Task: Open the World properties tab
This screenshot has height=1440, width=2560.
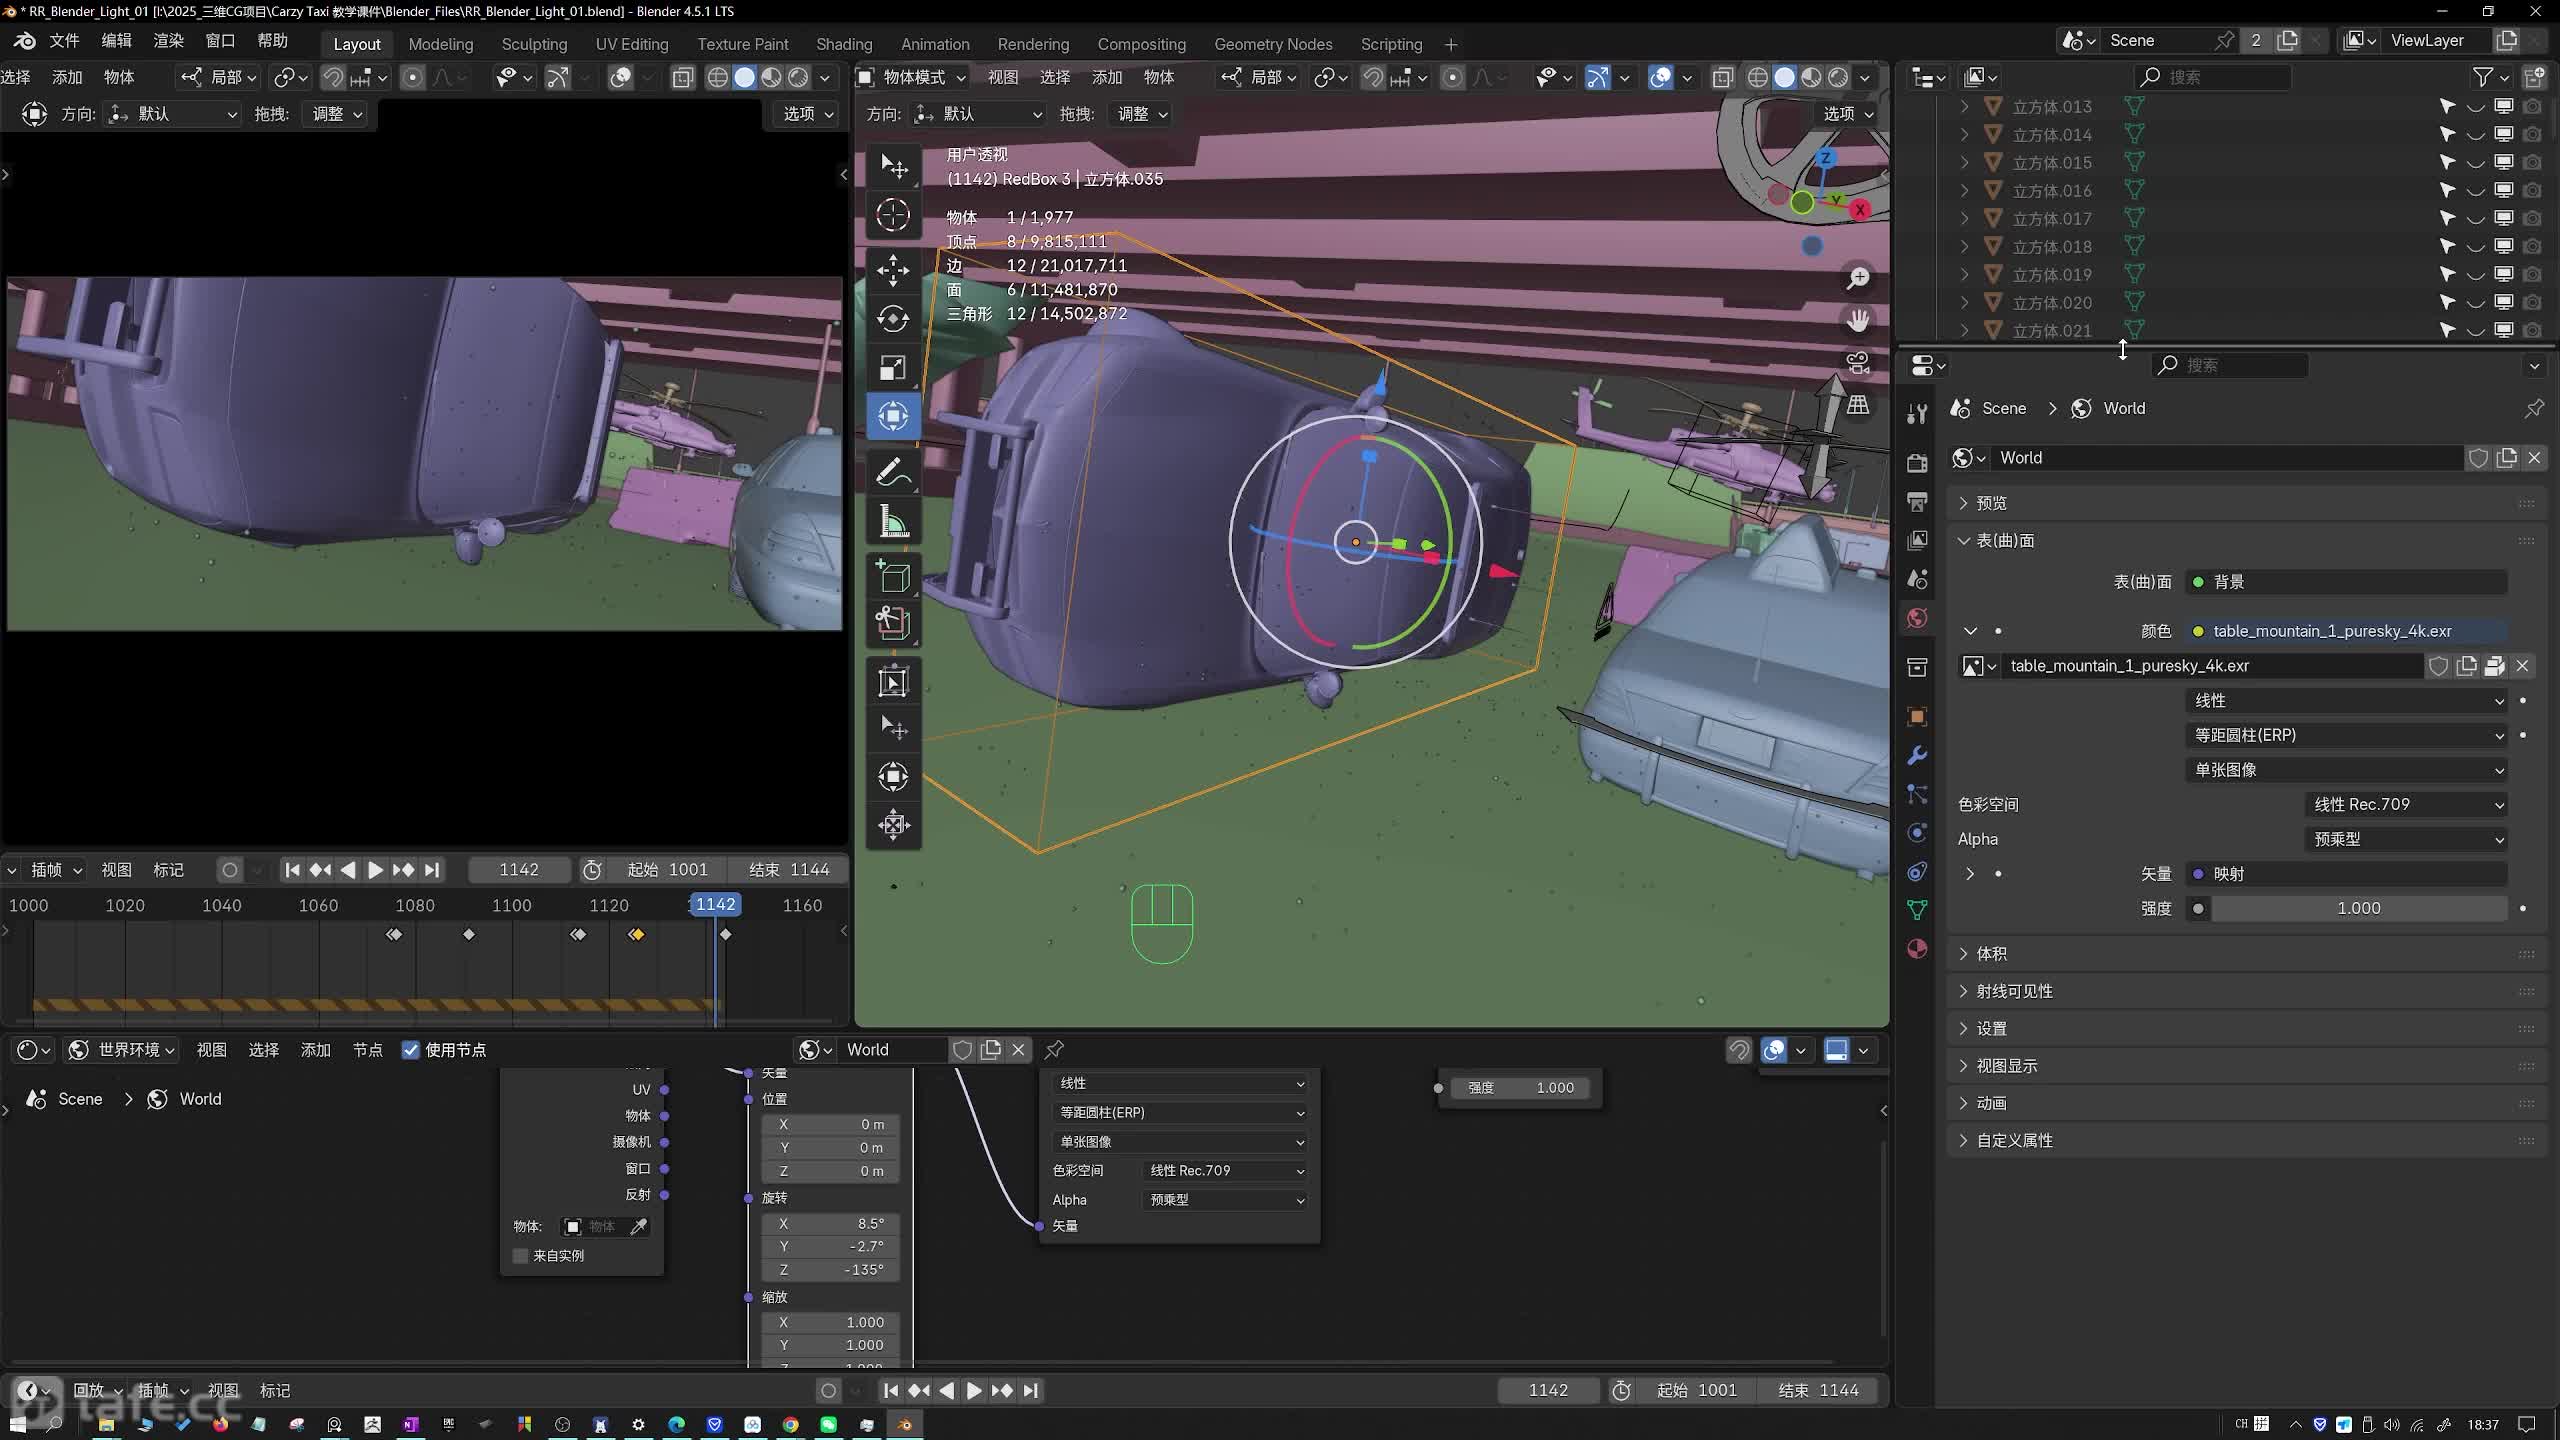Action: [x=1917, y=618]
